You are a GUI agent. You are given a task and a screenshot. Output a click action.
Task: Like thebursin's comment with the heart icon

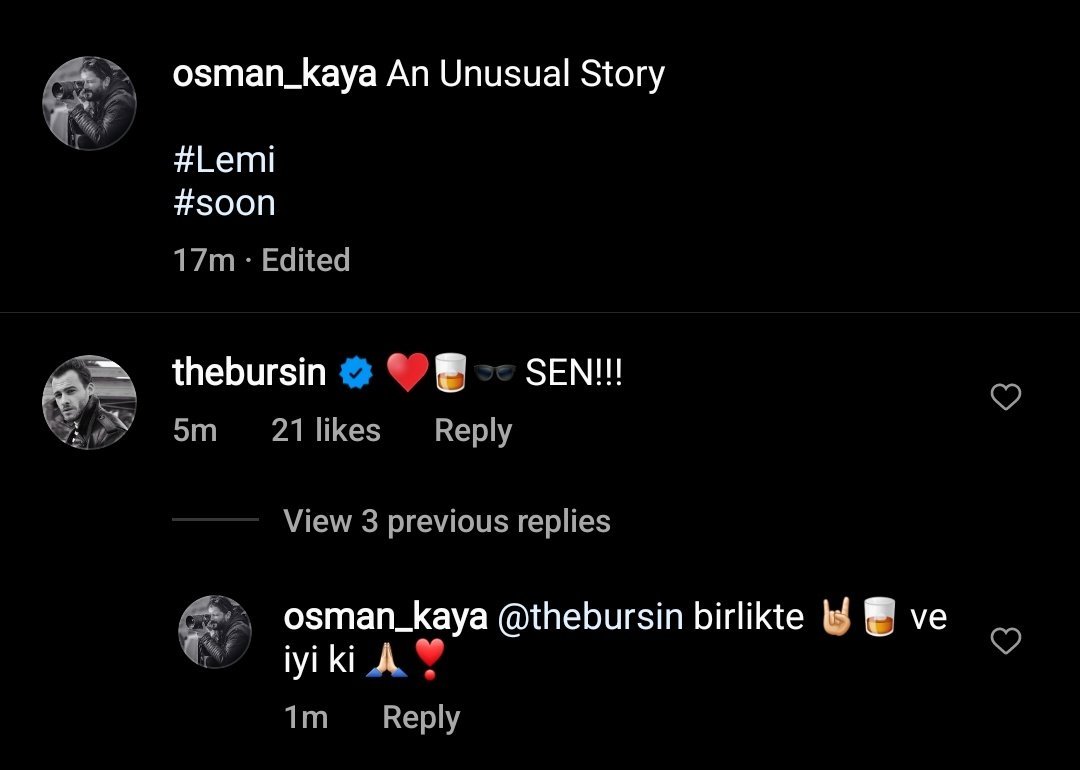click(x=1005, y=398)
